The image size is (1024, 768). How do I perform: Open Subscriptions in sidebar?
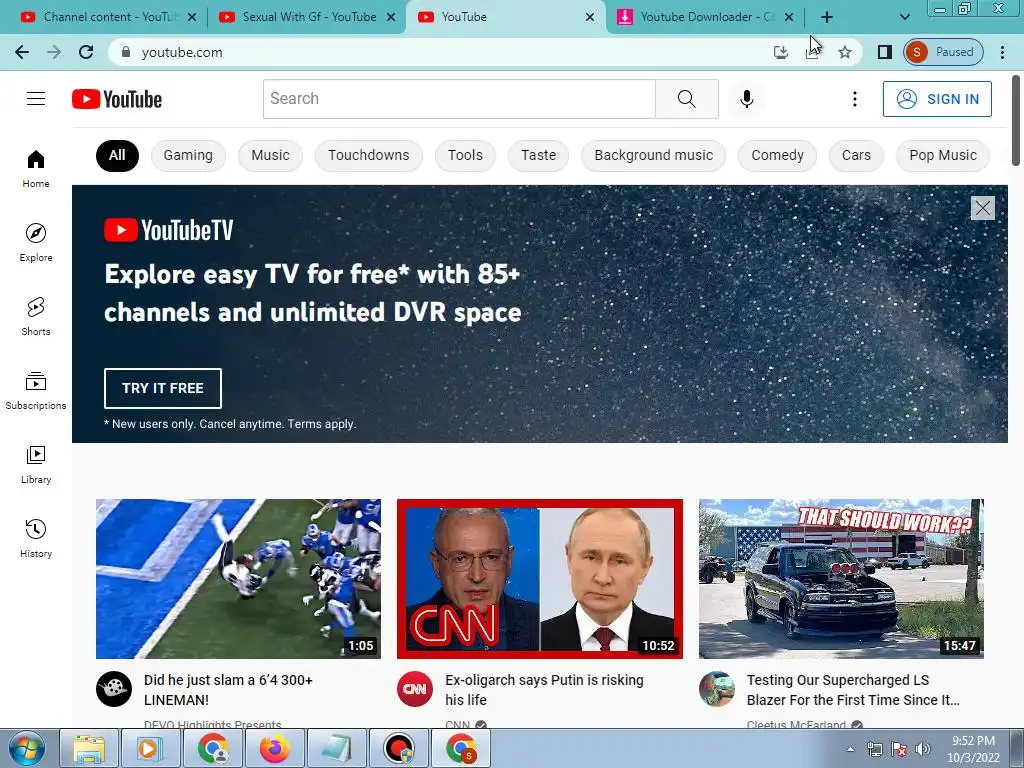[36, 391]
